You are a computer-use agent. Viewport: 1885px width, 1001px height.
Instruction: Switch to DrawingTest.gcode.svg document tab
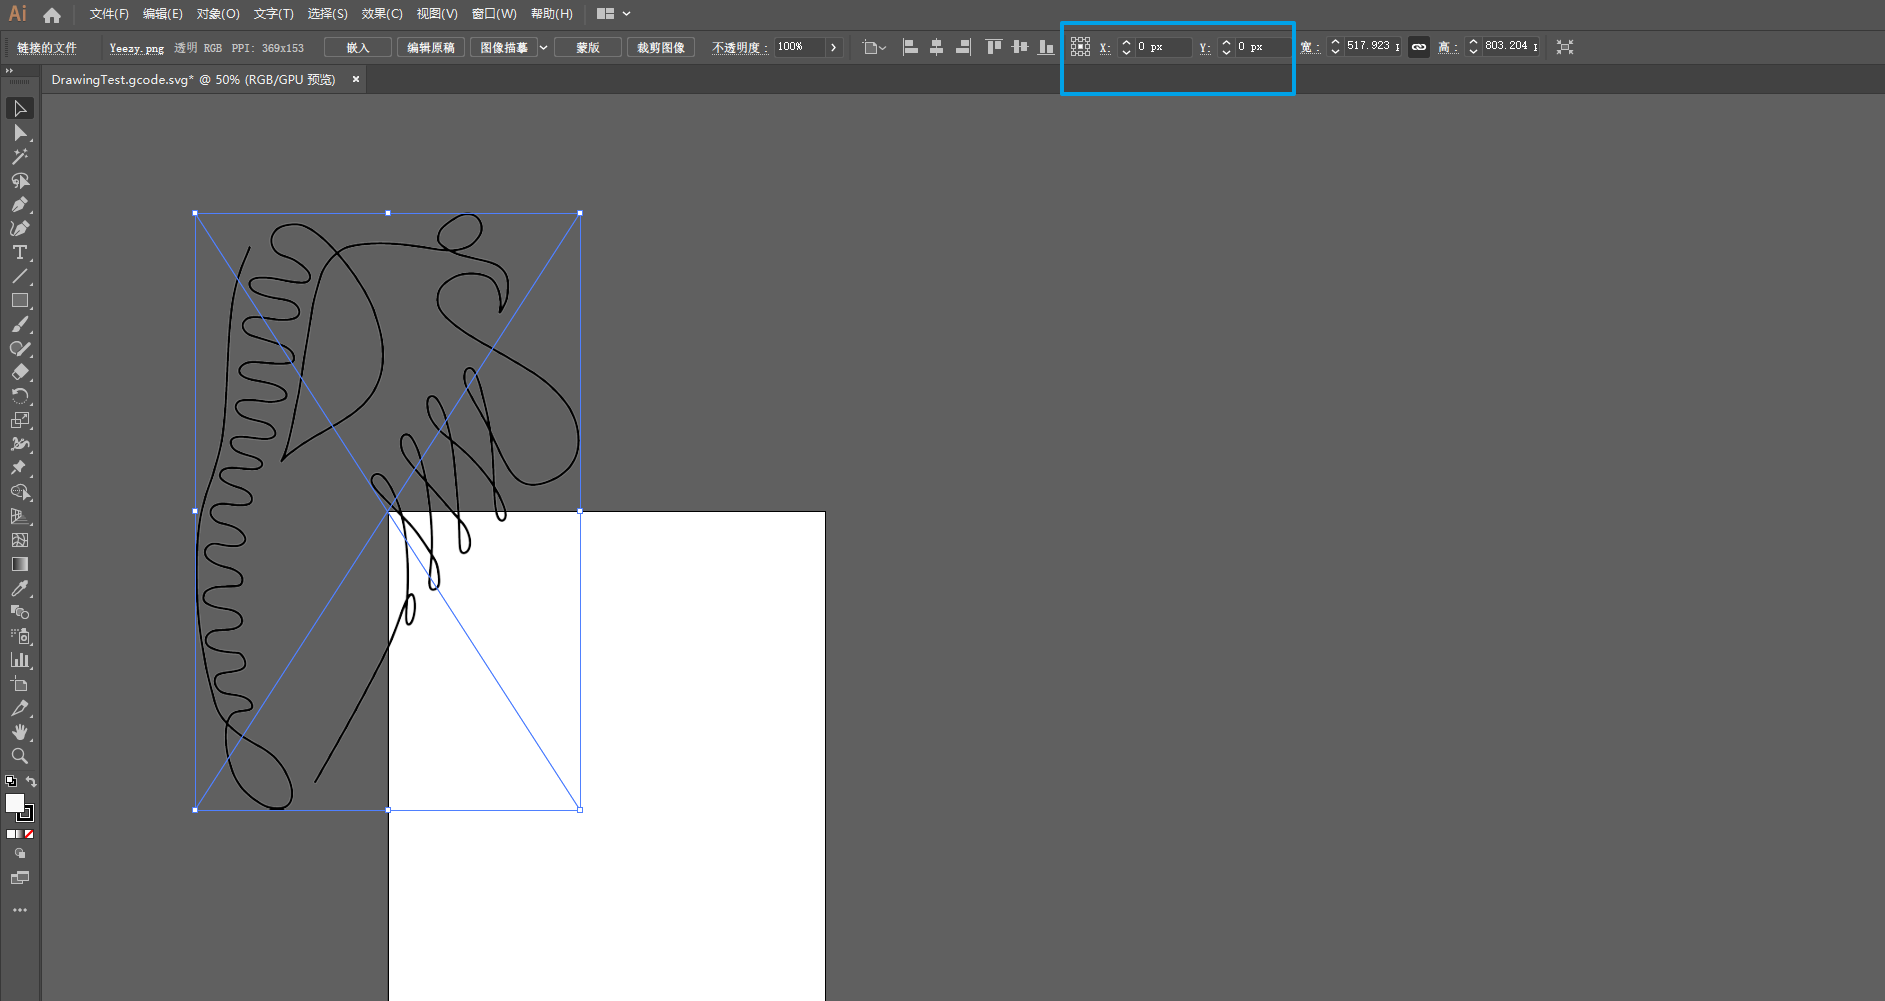point(193,80)
